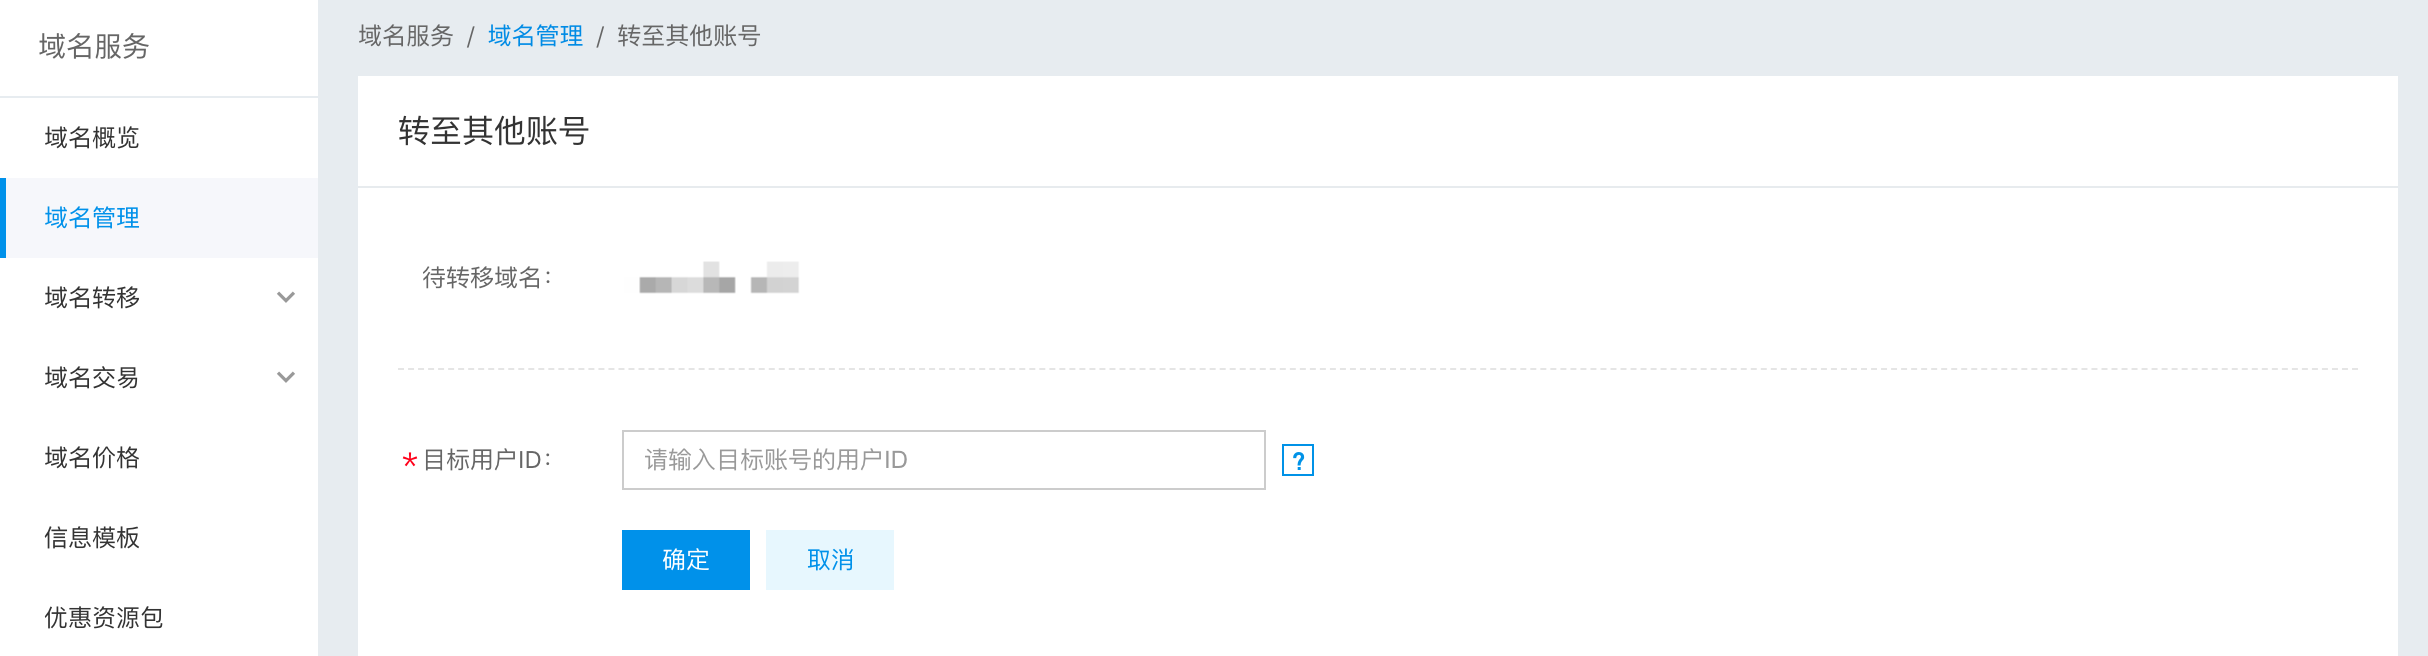Expand the 域名交易 submenu chevron
2428x656 pixels.
pyautogui.click(x=286, y=377)
